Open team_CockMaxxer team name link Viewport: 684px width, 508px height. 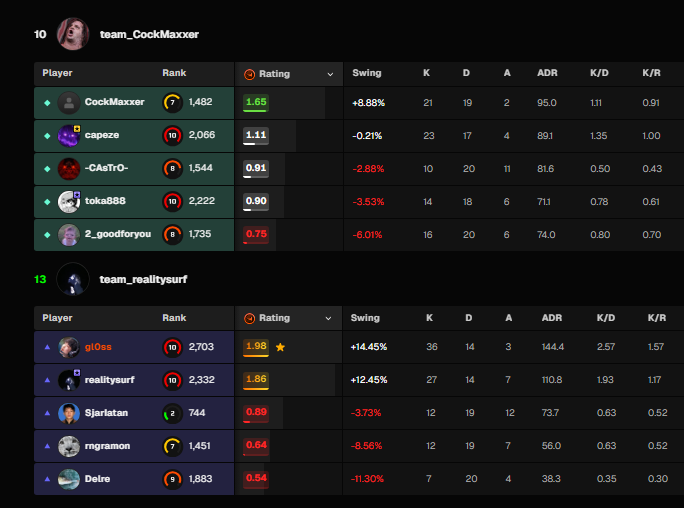[x=149, y=34]
